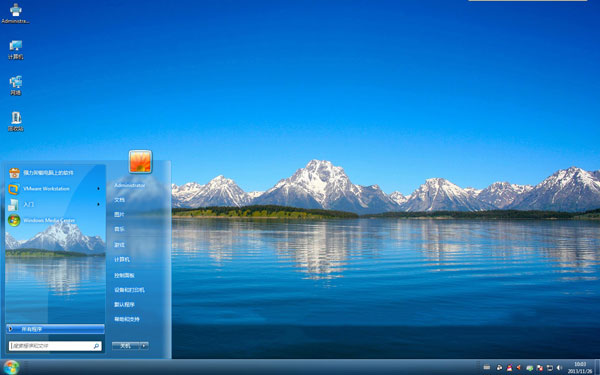The height and width of the screenshot is (375, 600).
Task: Click the 关机 shutdown button
Action: (126, 346)
